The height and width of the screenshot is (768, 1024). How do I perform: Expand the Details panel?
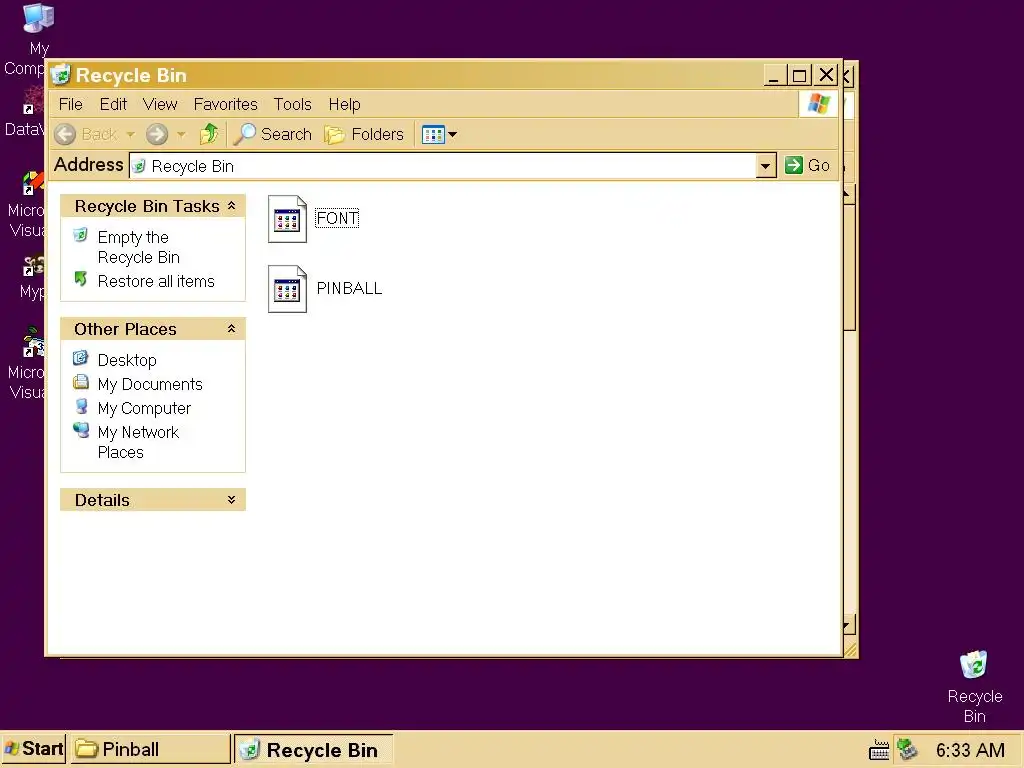coord(231,500)
